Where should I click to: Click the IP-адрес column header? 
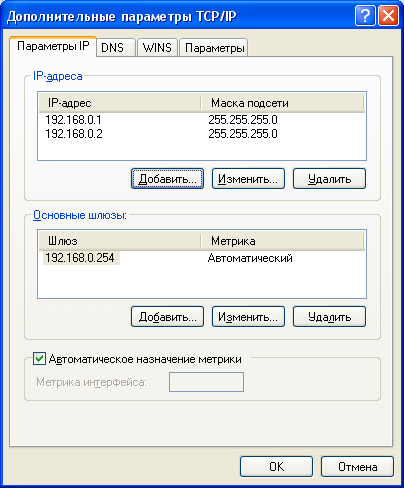pos(120,103)
